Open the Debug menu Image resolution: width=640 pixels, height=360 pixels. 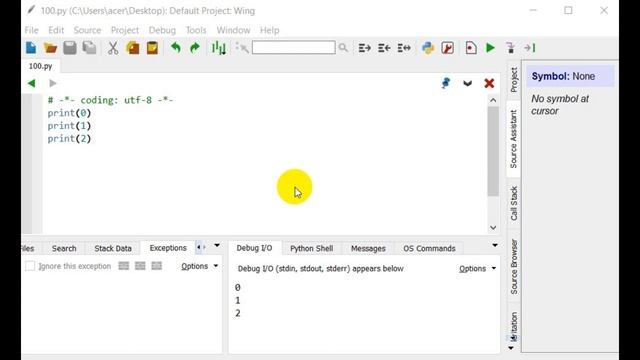click(162, 30)
